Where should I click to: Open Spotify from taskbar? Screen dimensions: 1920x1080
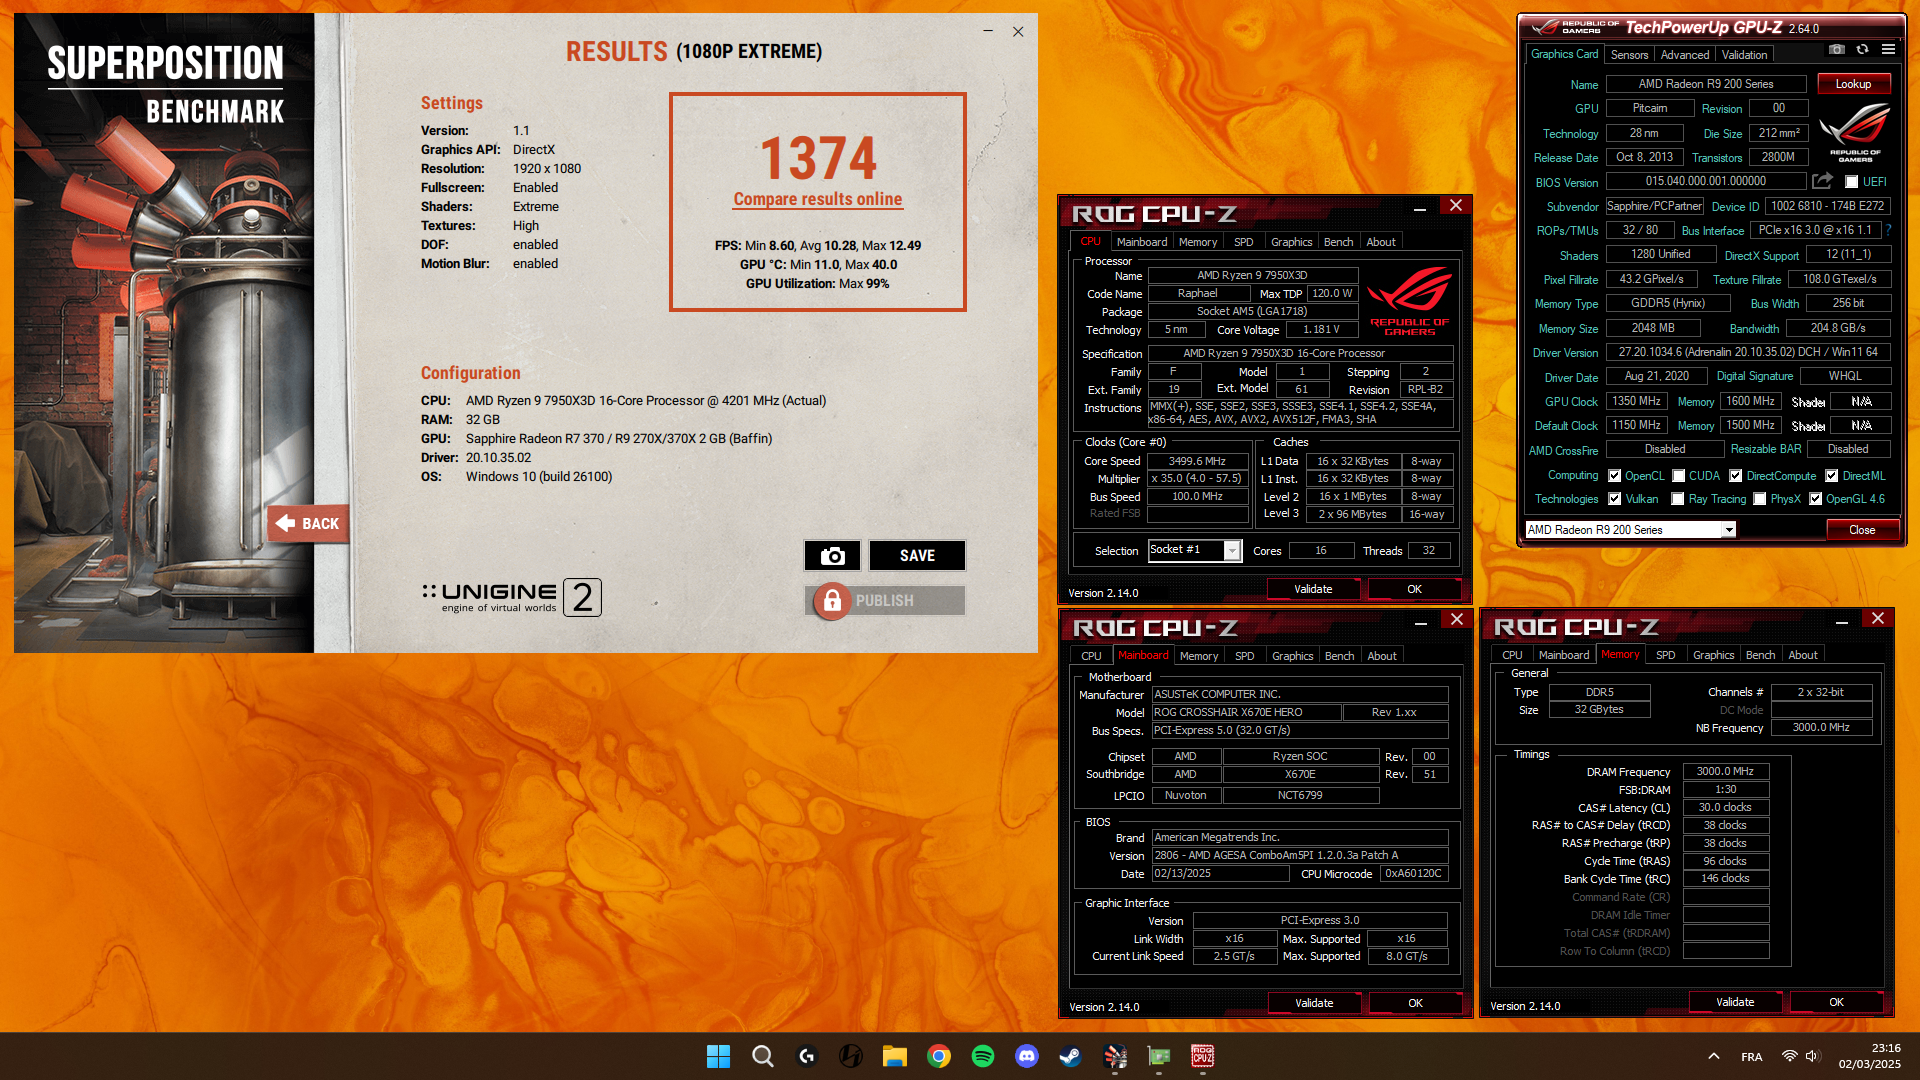tap(982, 1056)
